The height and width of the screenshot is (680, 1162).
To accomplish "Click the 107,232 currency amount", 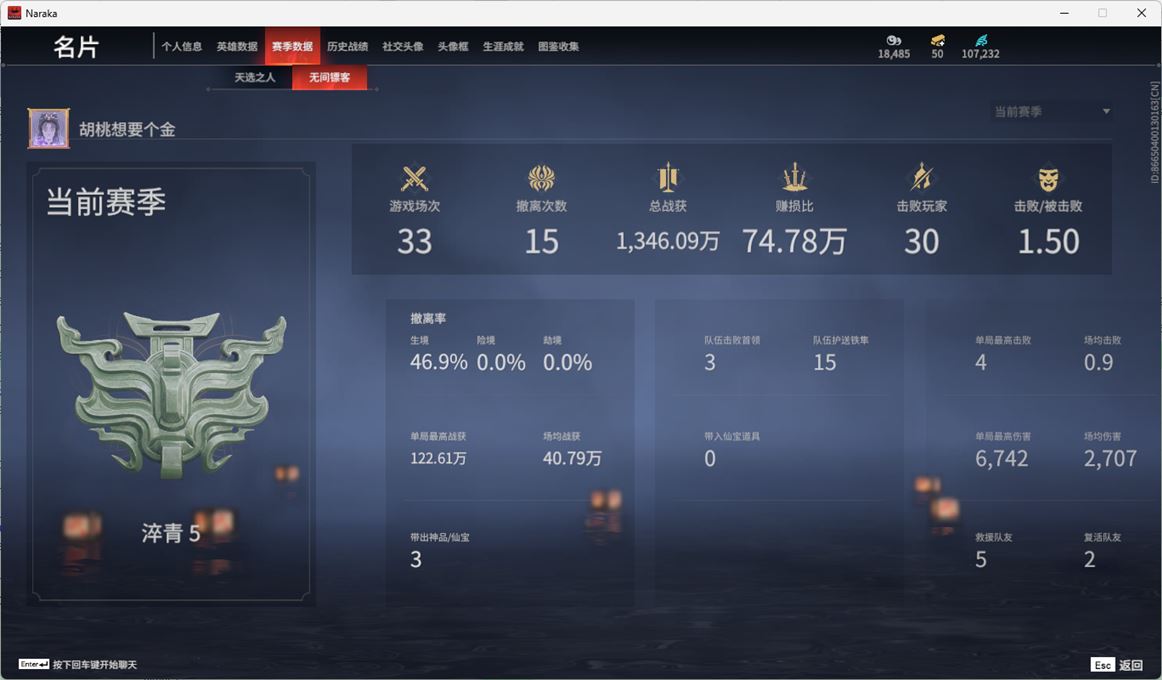I will click(x=980, y=54).
